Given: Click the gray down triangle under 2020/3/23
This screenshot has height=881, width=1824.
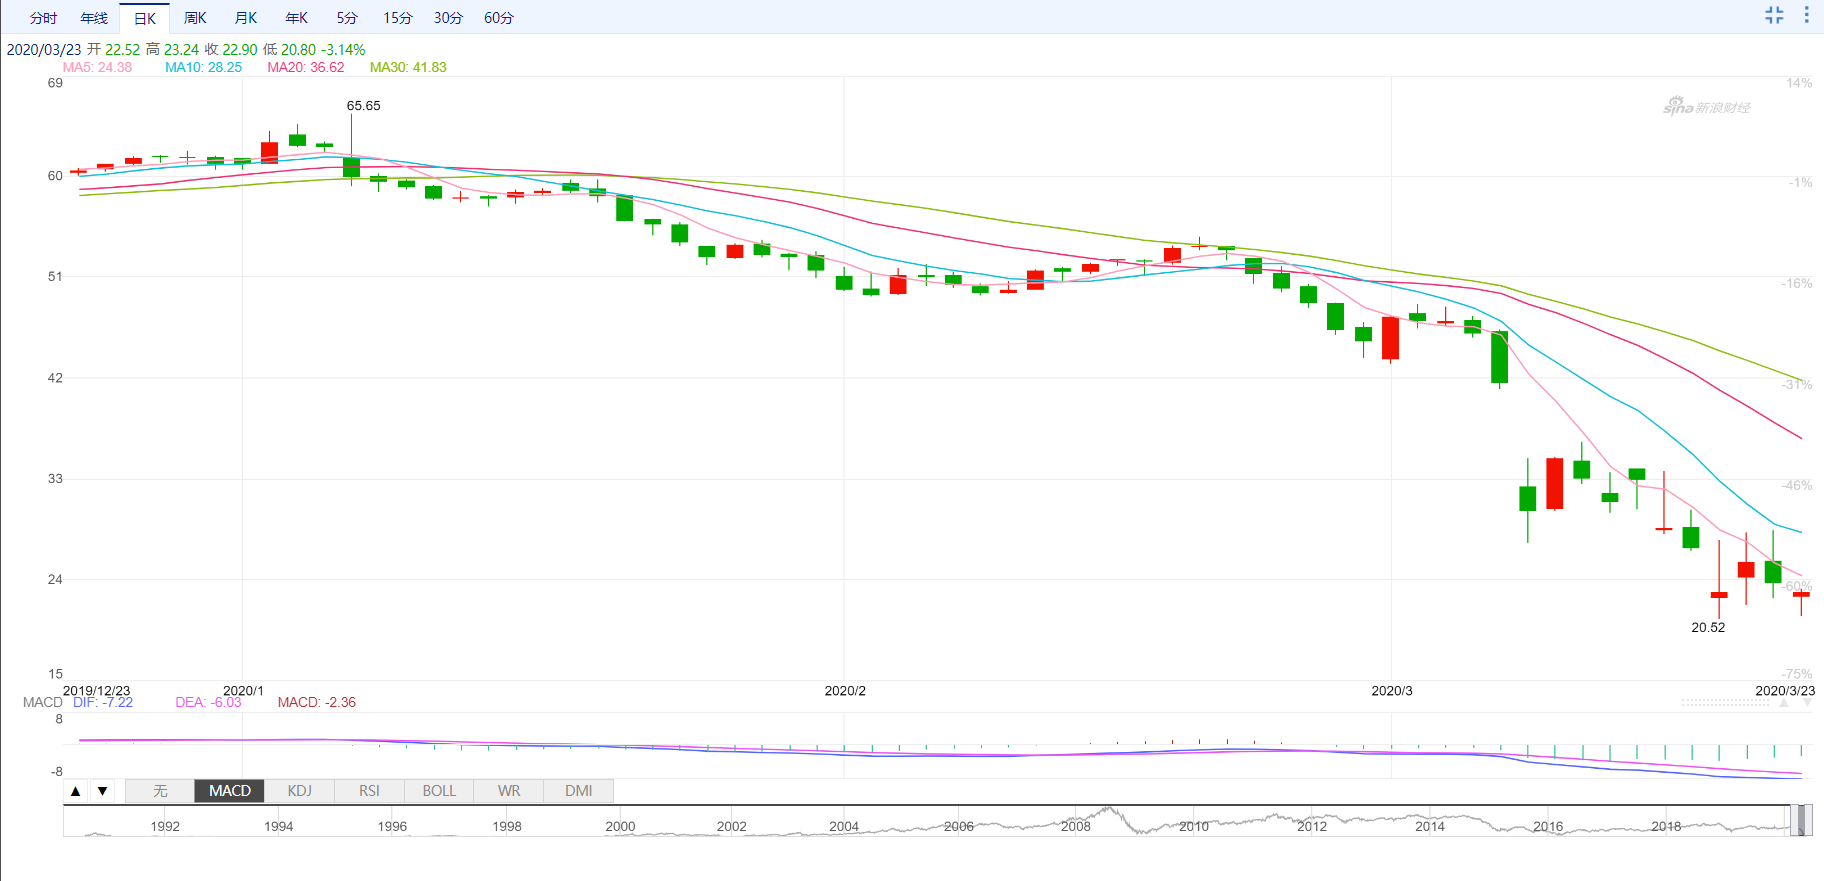Looking at the screenshot, I should [x=1807, y=703].
